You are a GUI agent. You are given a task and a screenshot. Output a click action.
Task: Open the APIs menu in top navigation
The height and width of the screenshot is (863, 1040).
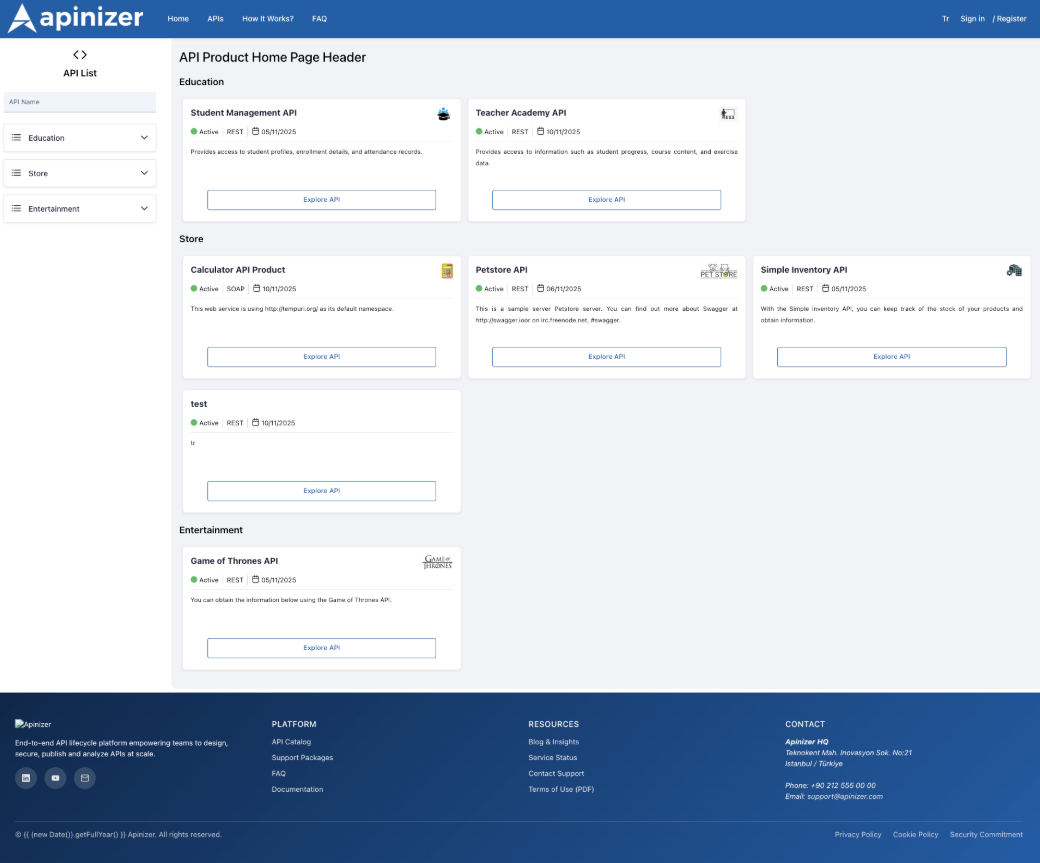point(215,19)
